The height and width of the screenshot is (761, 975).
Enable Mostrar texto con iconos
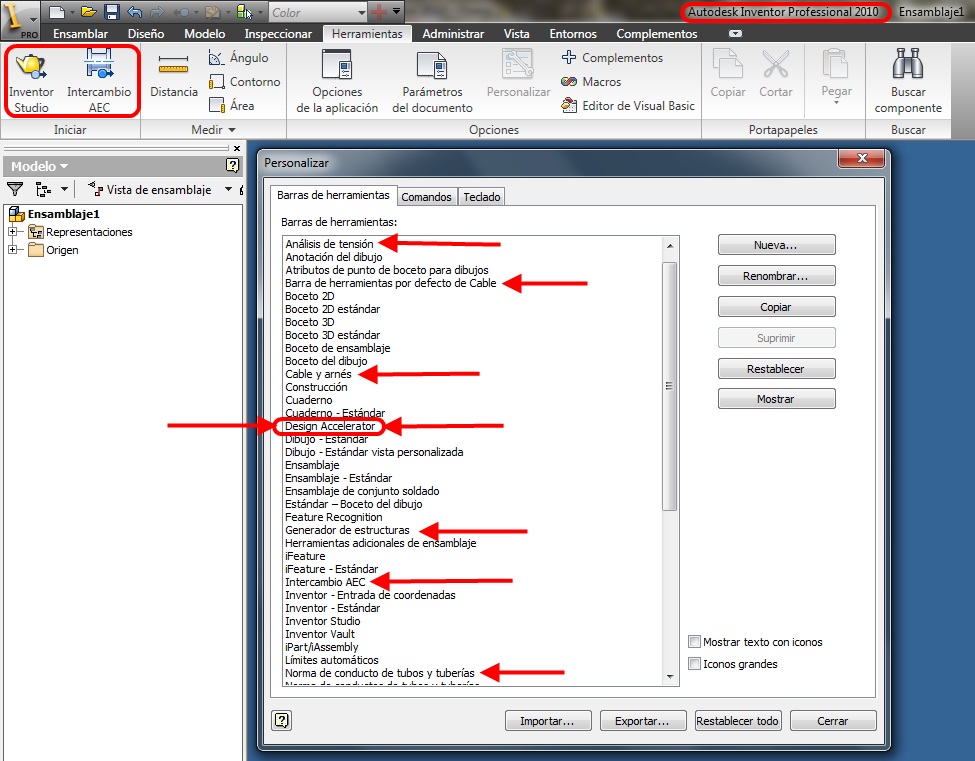(695, 642)
